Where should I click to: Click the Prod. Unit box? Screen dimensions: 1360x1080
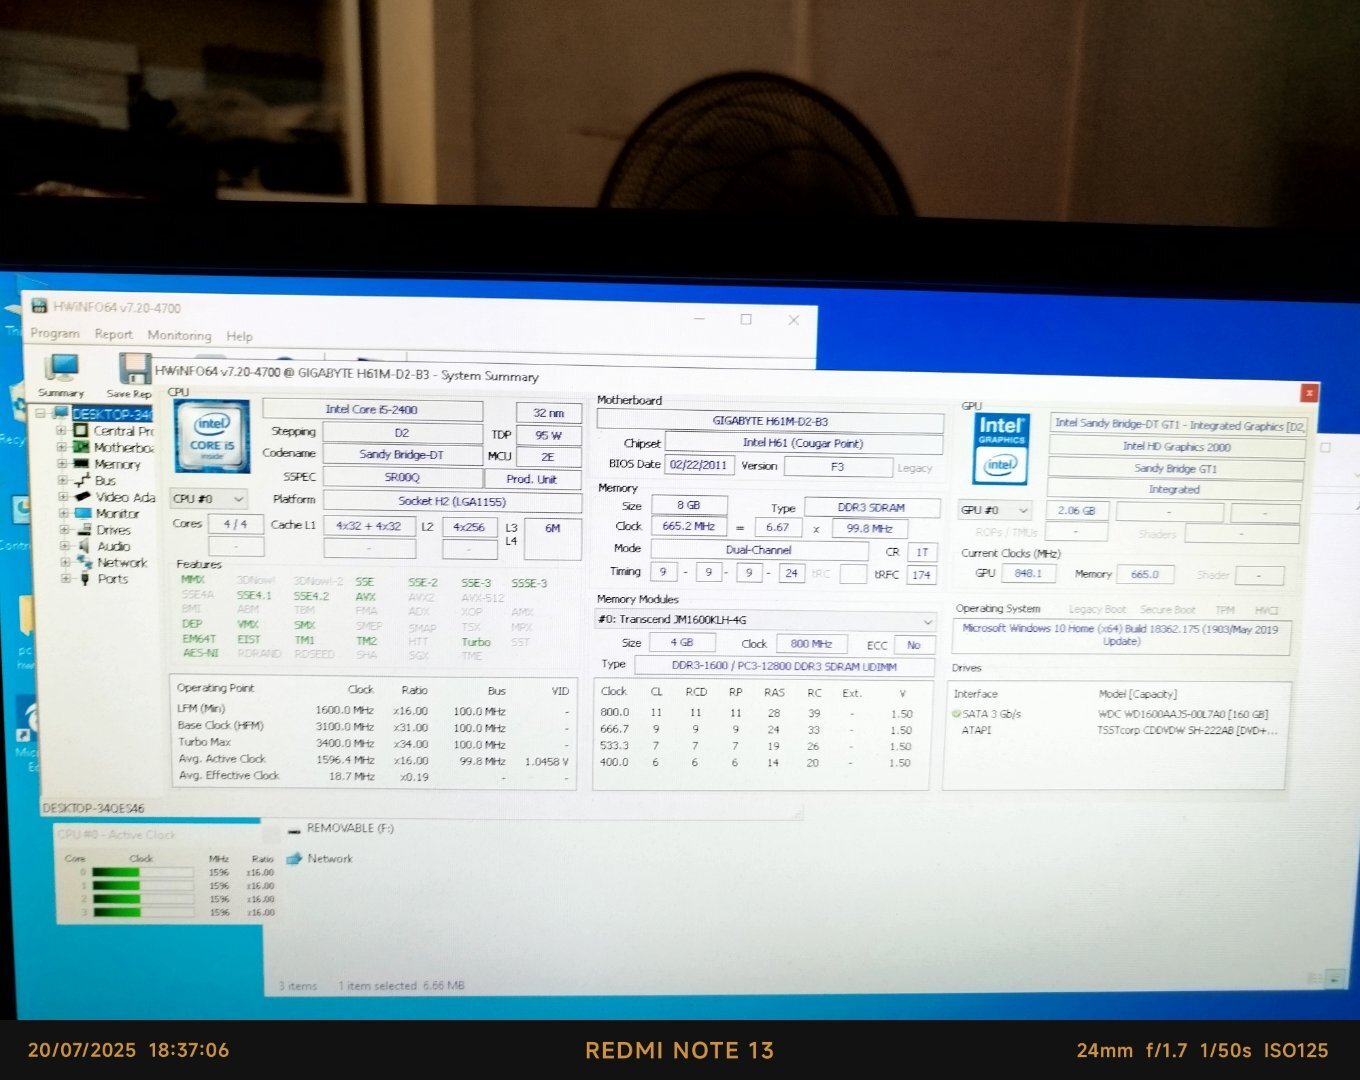click(x=532, y=479)
